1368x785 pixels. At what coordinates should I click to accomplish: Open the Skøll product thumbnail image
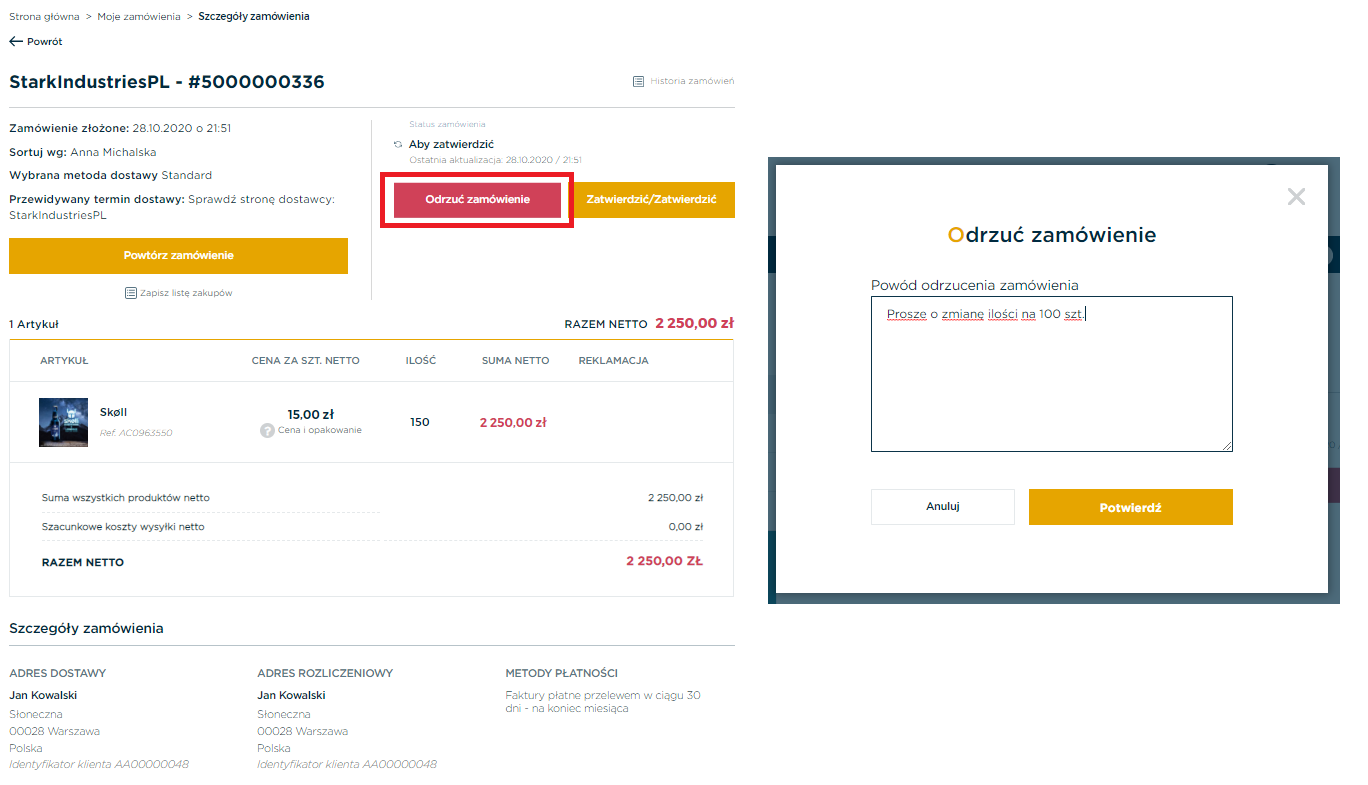[64, 422]
